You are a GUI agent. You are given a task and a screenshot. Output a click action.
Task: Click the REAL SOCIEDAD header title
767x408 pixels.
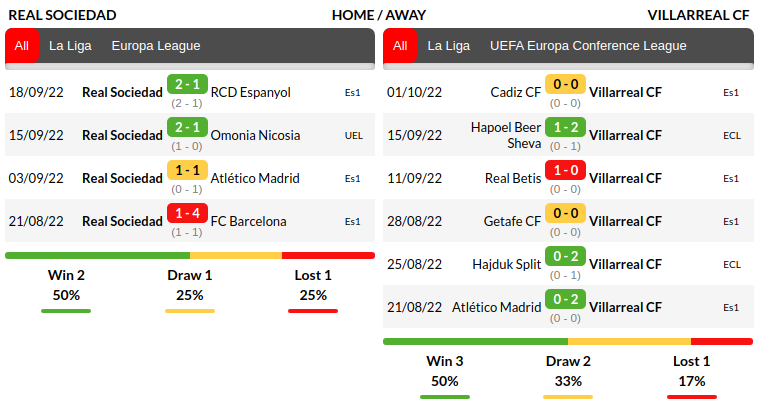click(61, 15)
